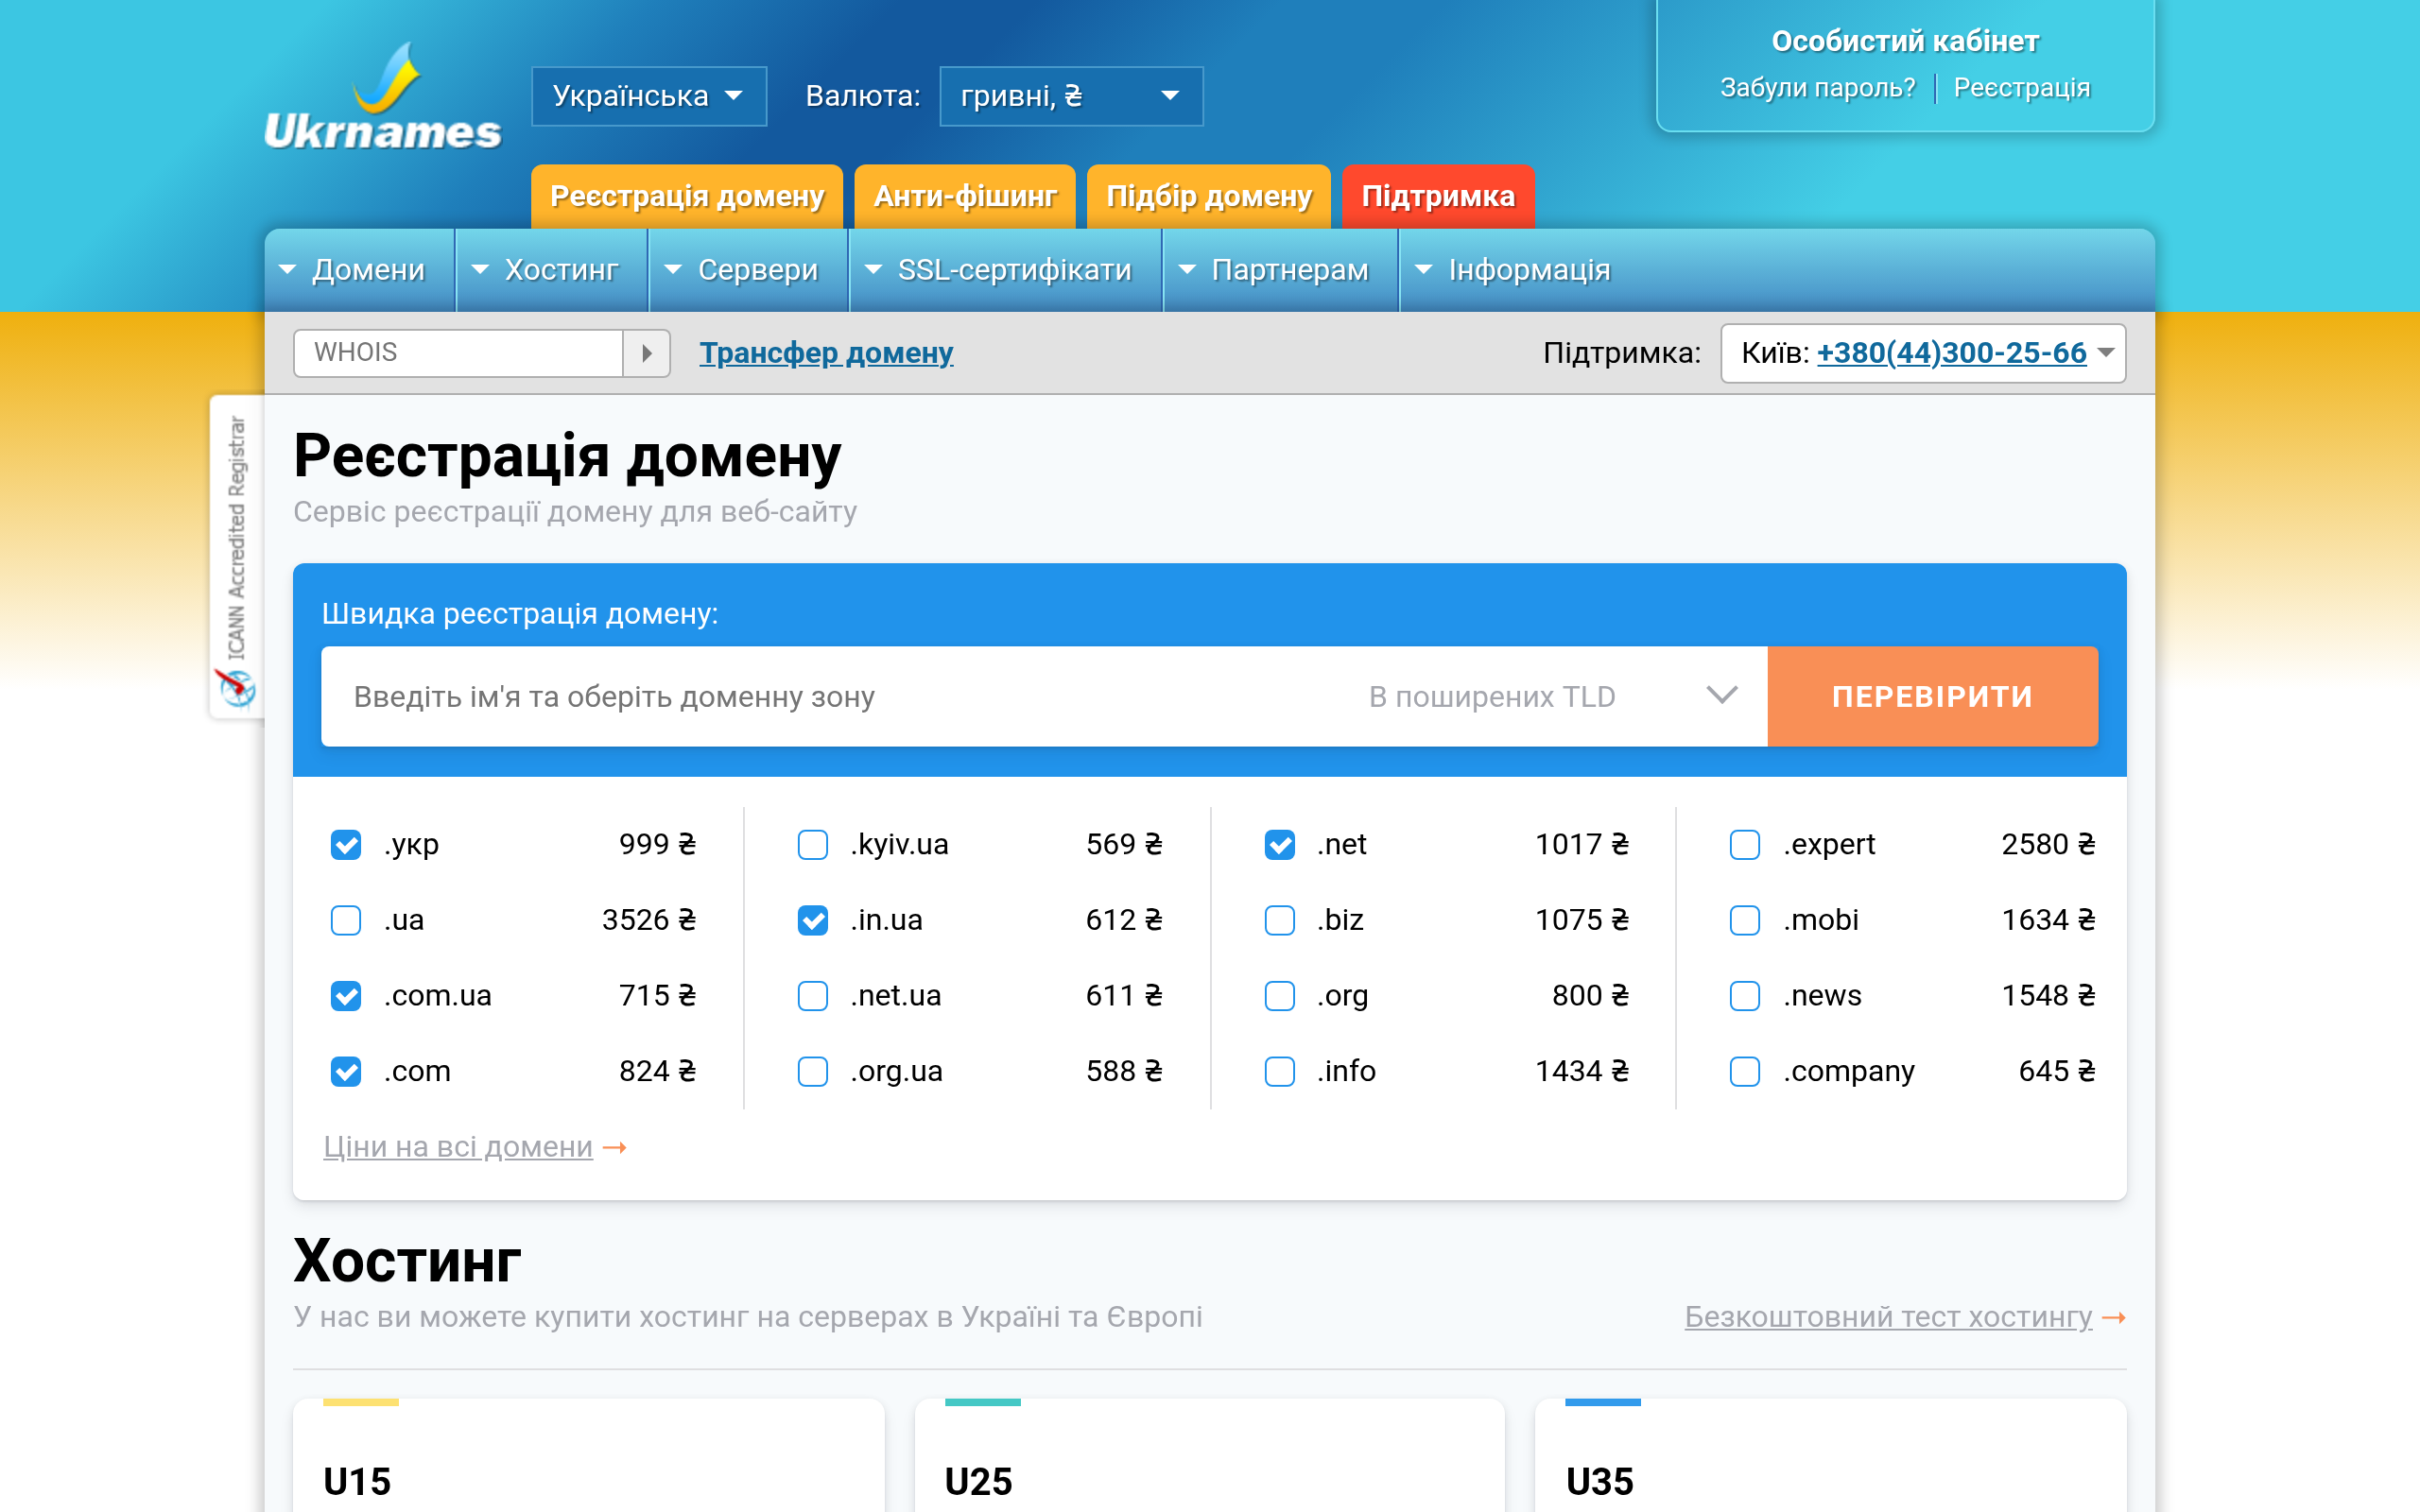The image size is (2420, 1512).
Task: Open the currency гривні dropdown
Action: tap(1071, 96)
